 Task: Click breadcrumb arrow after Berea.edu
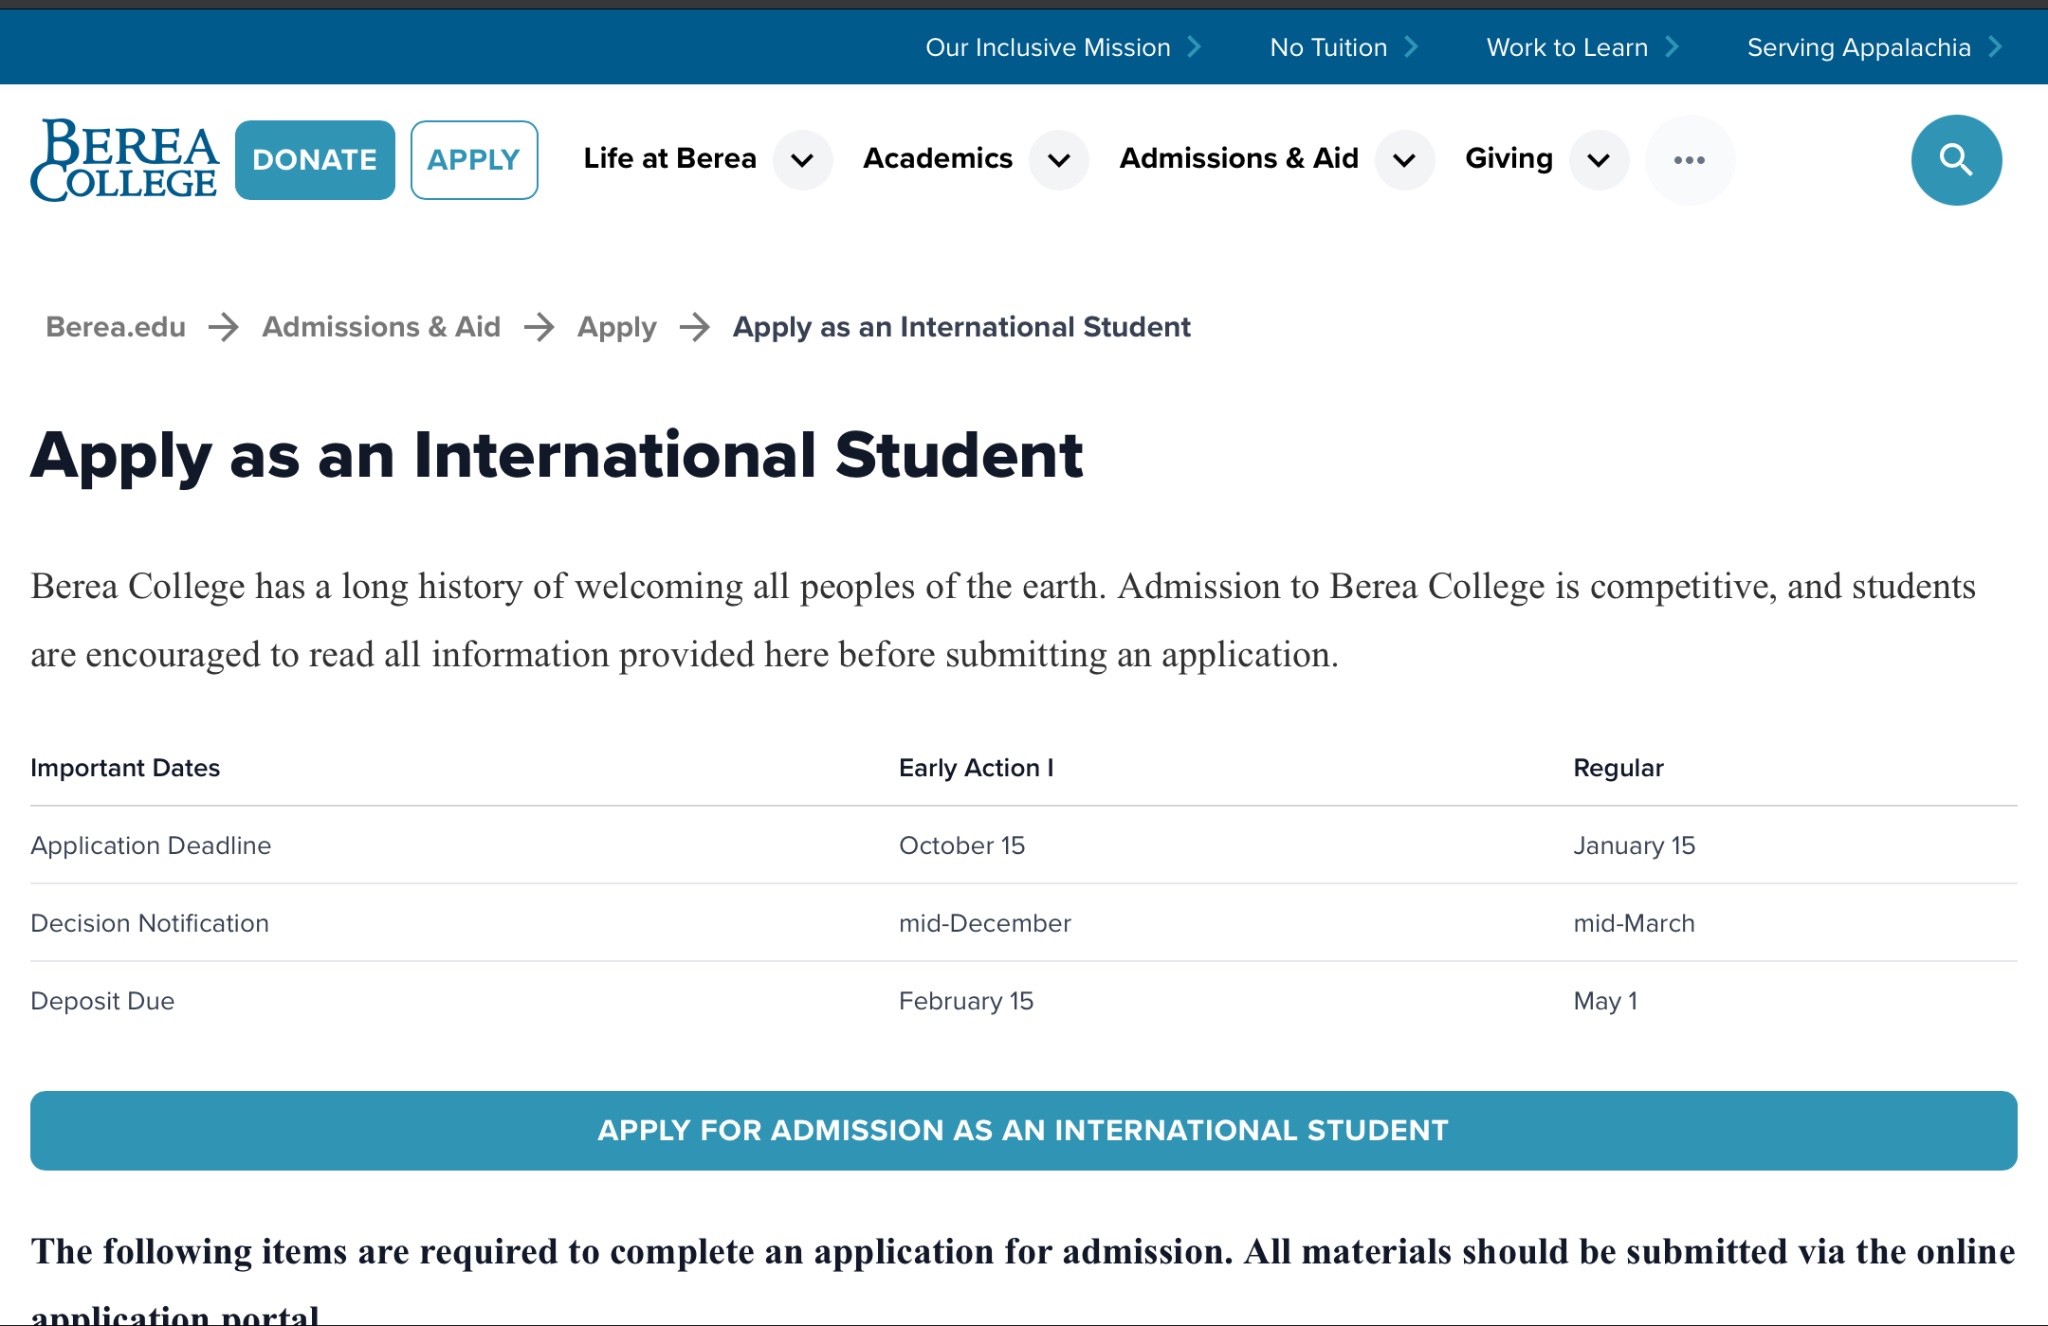224,327
